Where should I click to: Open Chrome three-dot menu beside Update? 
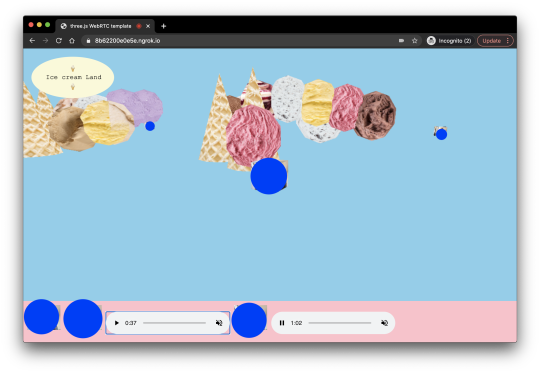[x=508, y=41]
